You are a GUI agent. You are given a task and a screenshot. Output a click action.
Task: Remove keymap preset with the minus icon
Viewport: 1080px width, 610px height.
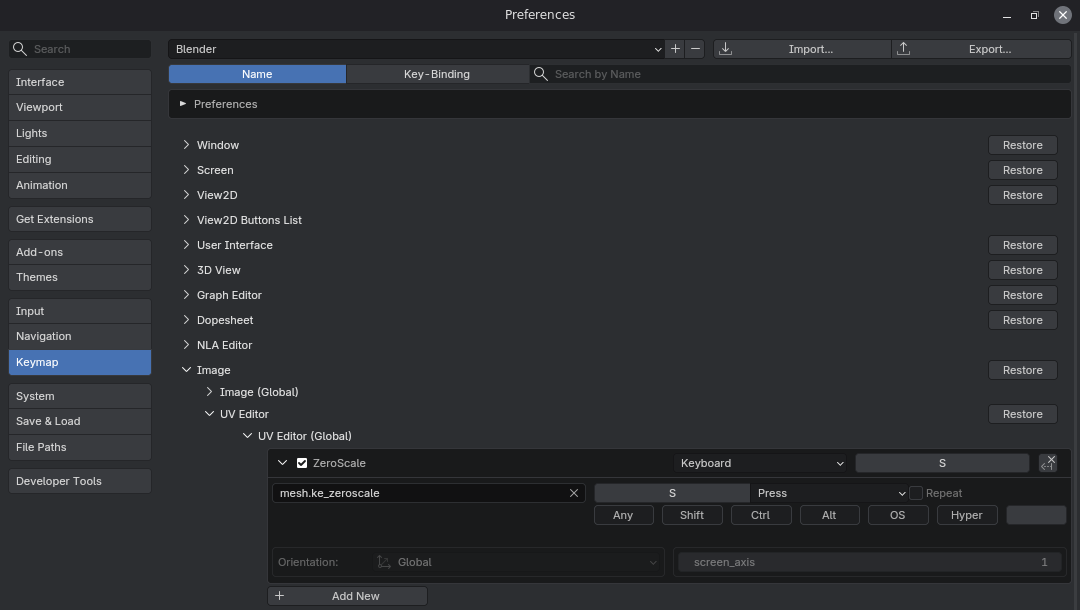click(x=695, y=49)
